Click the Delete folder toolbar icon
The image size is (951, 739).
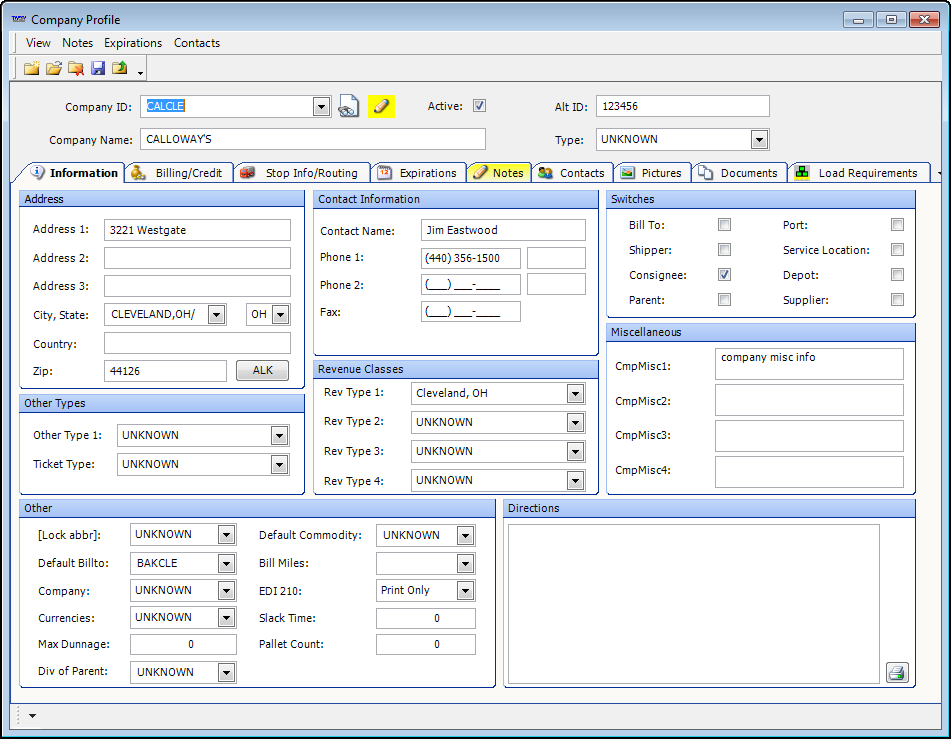[76, 68]
